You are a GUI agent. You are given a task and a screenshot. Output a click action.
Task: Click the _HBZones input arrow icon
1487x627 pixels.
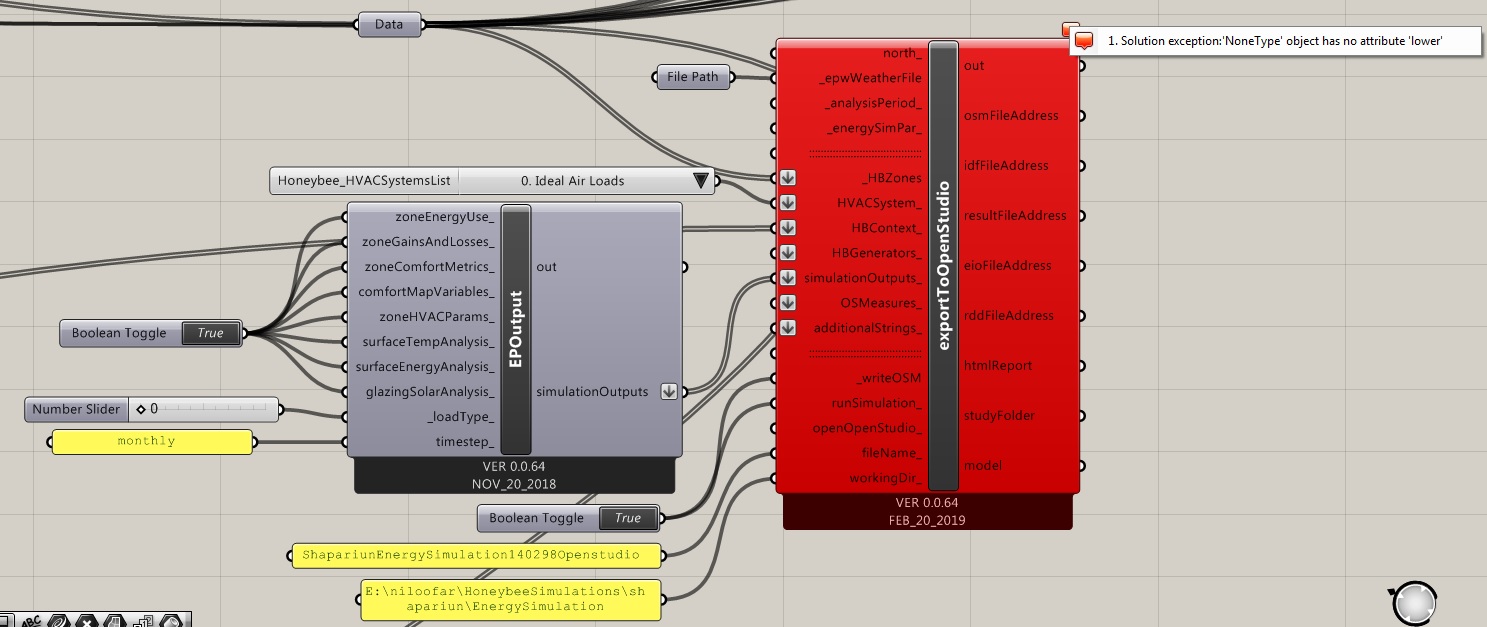click(x=788, y=178)
